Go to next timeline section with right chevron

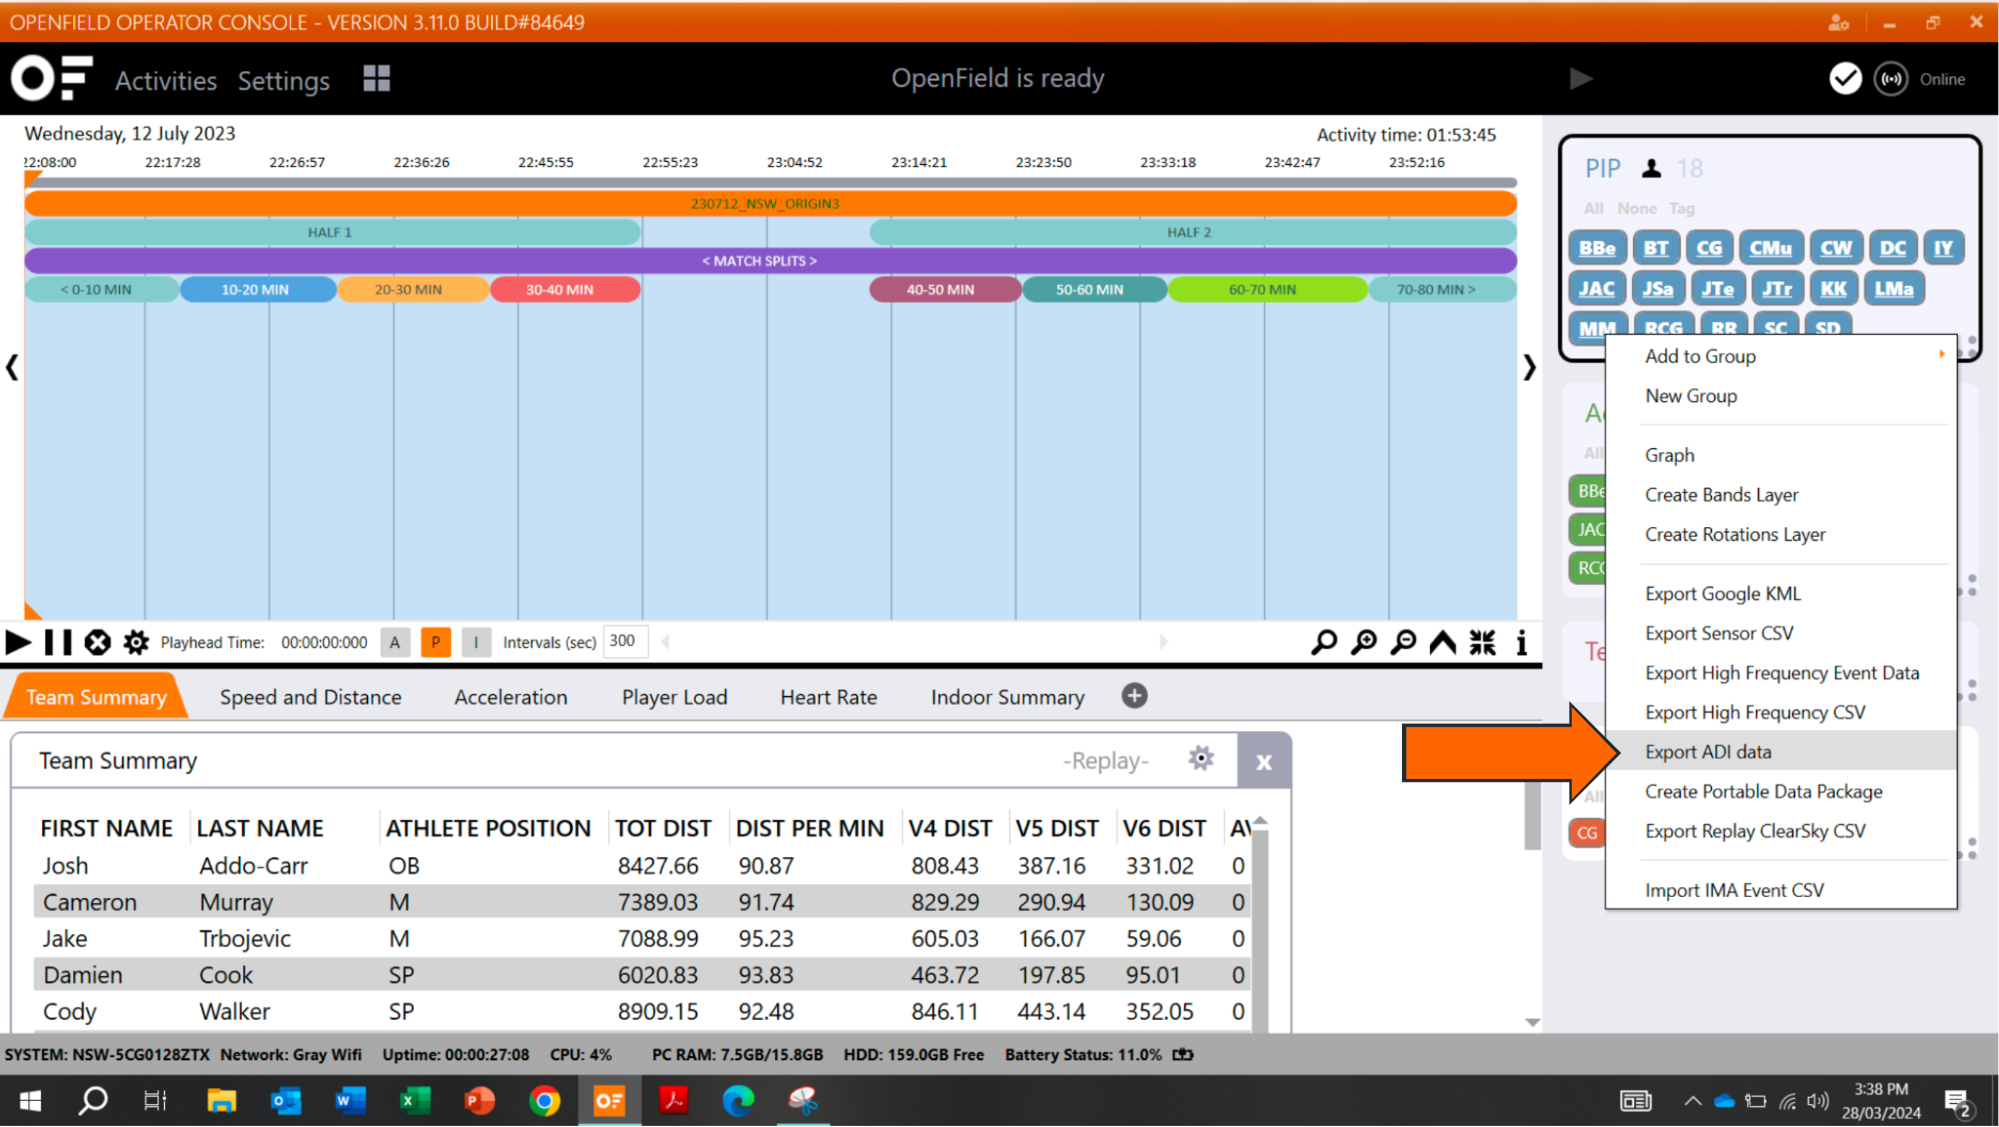pyautogui.click(x=1529, y=367)
